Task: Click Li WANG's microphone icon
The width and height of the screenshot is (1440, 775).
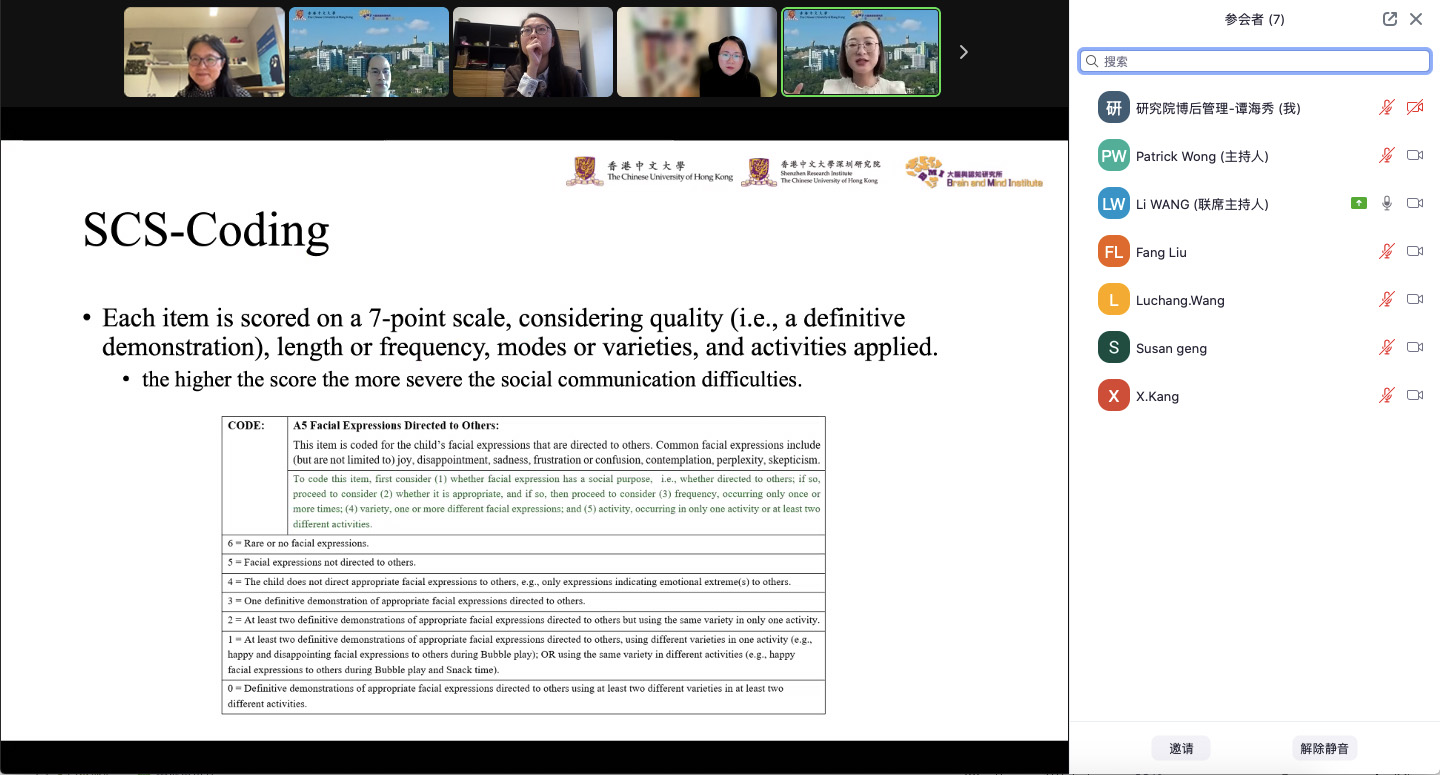Action: pos(1386,204)
